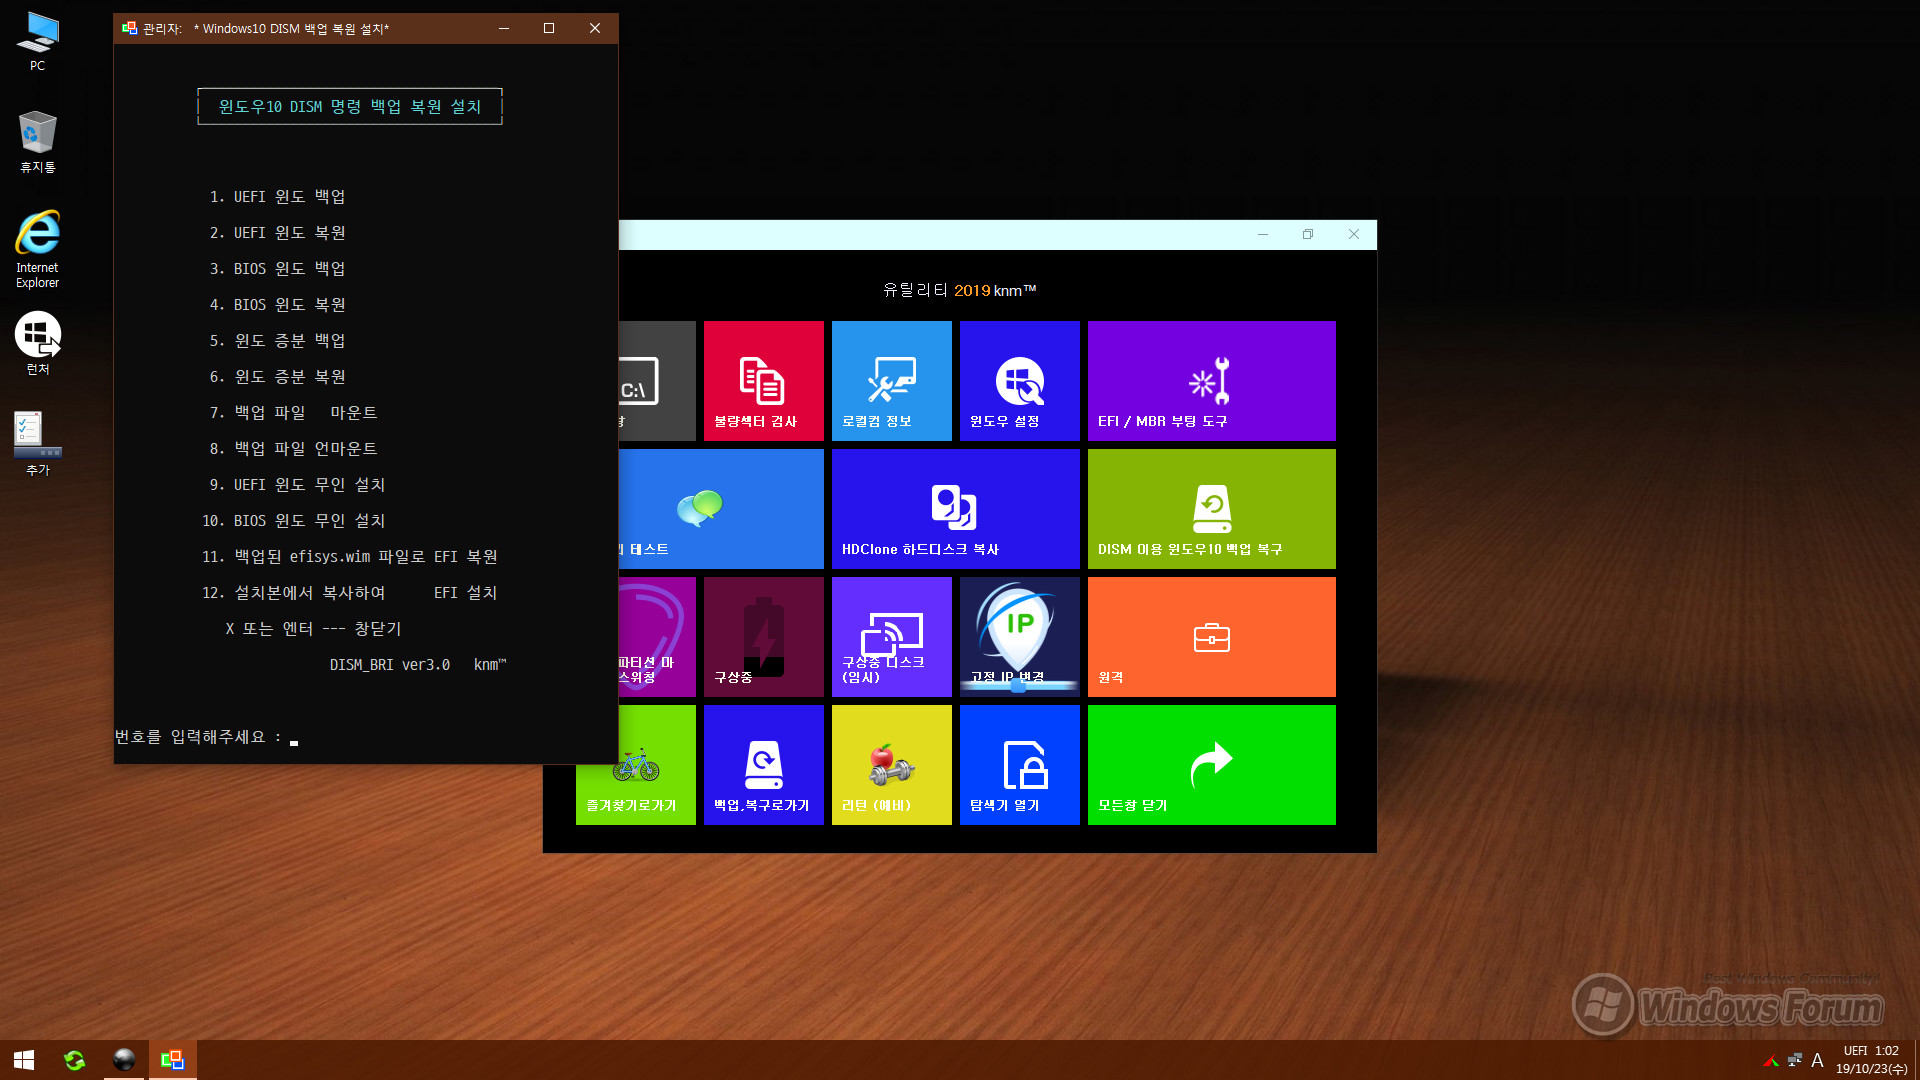Click menu line 5. 윈도 증분 백업

(277, 341)
